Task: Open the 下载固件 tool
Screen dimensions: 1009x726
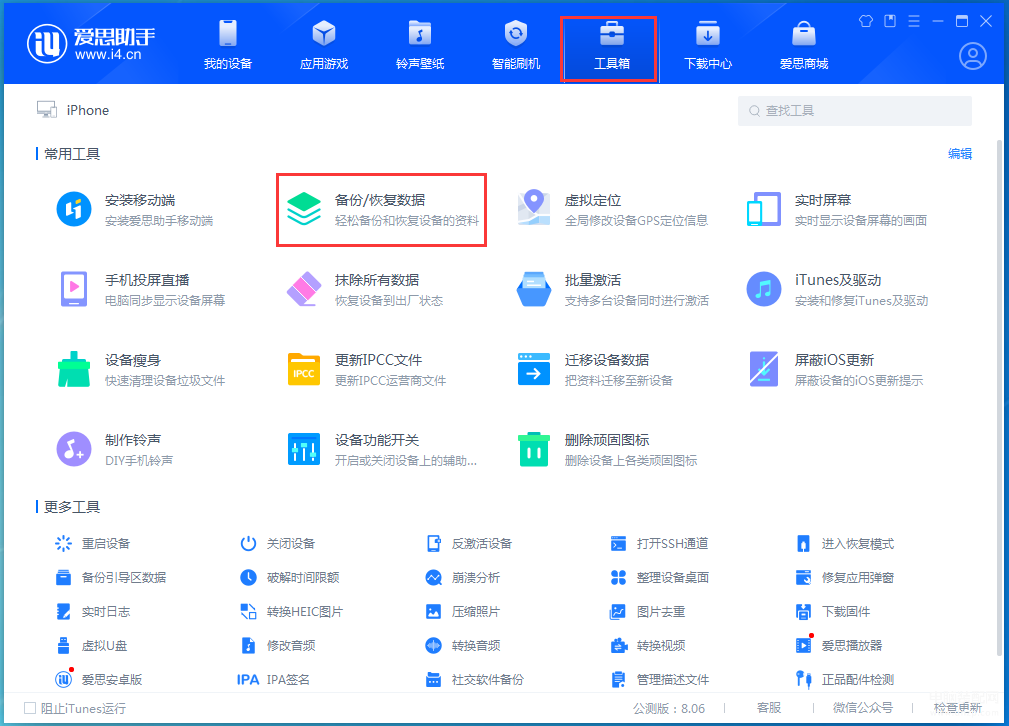Action: coord(833,612)
